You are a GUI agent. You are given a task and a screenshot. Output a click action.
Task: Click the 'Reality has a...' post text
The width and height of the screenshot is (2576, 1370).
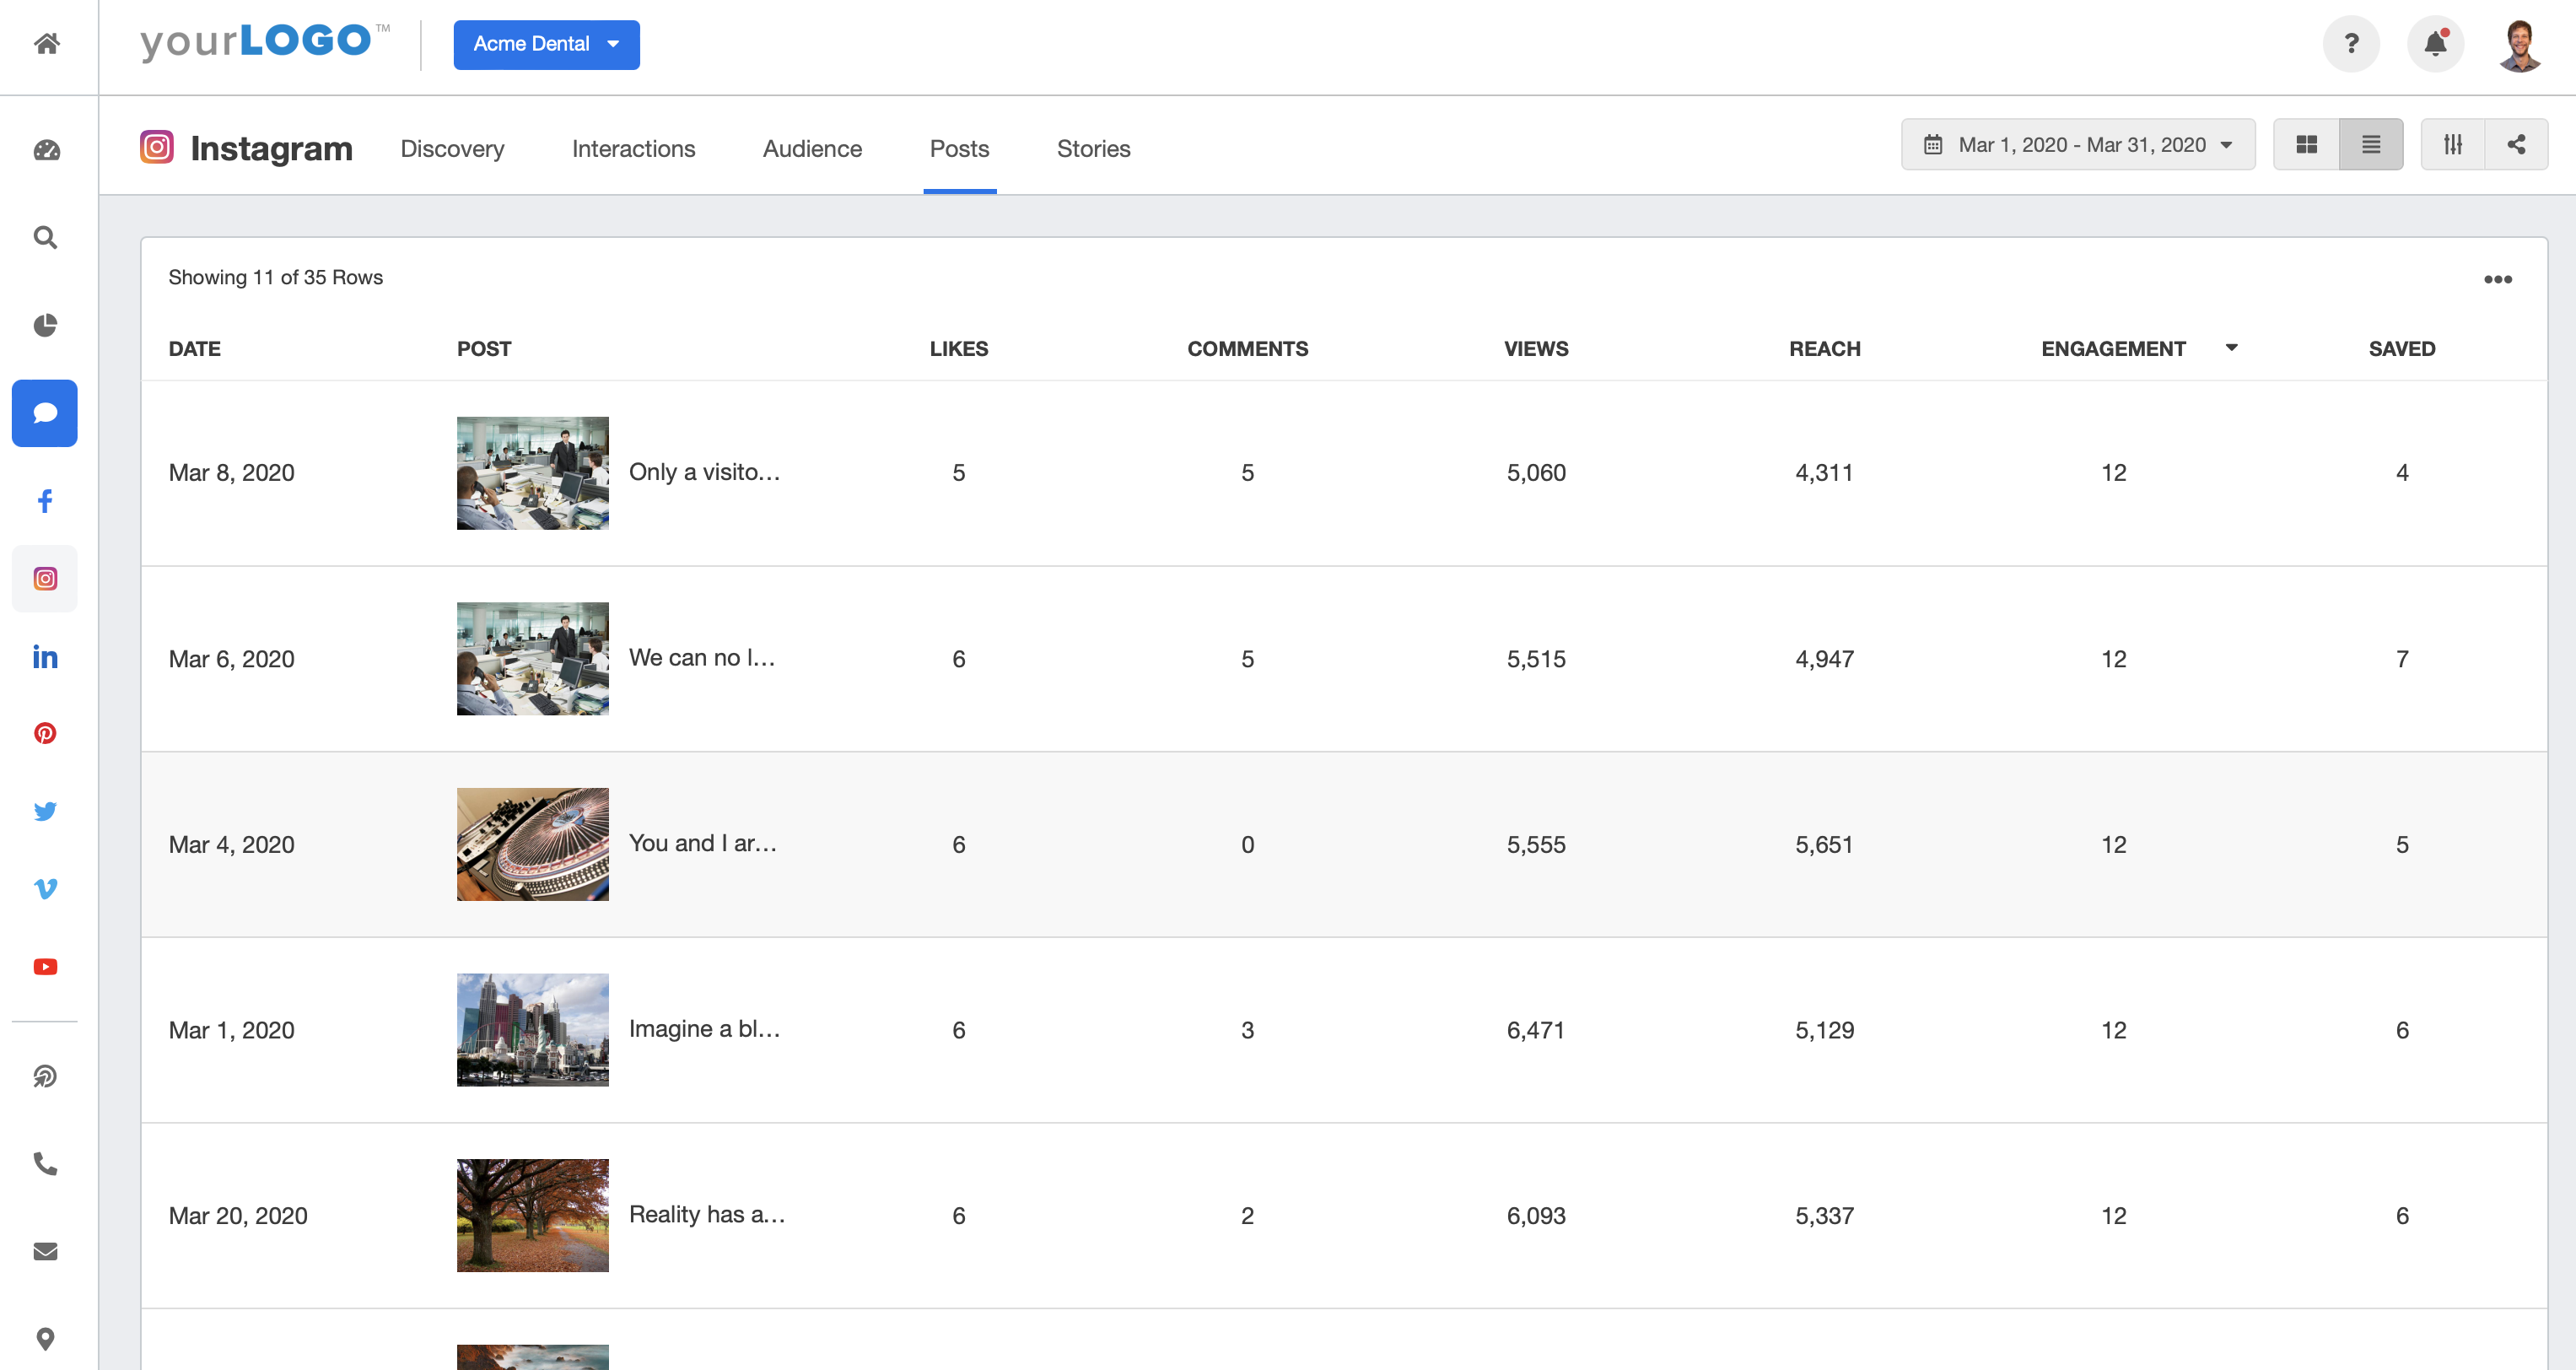tap(707, 1215)
